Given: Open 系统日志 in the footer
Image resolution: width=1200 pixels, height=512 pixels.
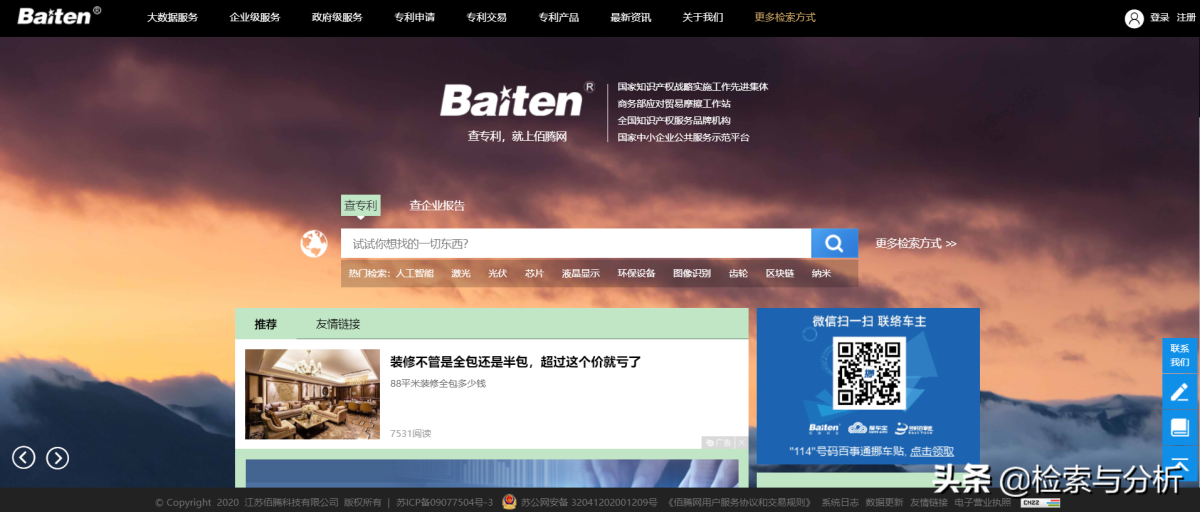Looking at the screenshot, I should point(840,502).
